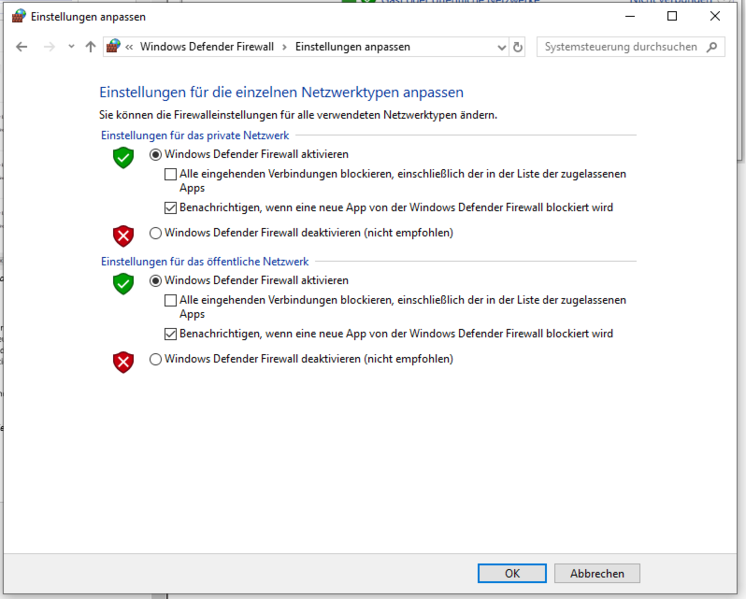746x599 pixels.
Task: Toggle Benachrichtigen checkbox under public network
Action: tap(170, 334)
